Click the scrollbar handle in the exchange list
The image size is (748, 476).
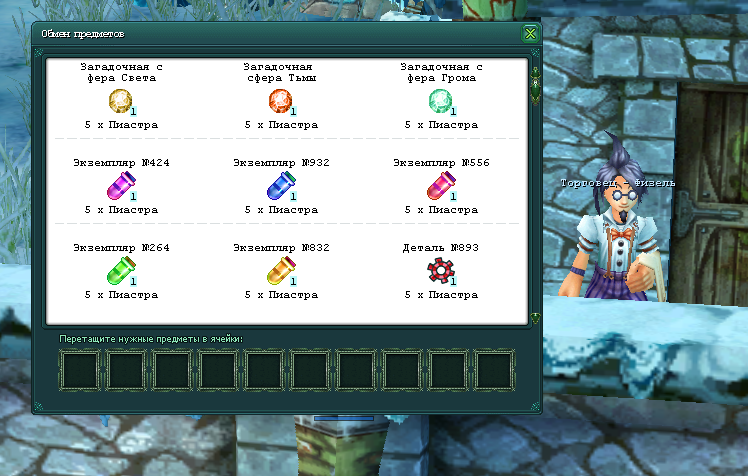click(535, 86)
